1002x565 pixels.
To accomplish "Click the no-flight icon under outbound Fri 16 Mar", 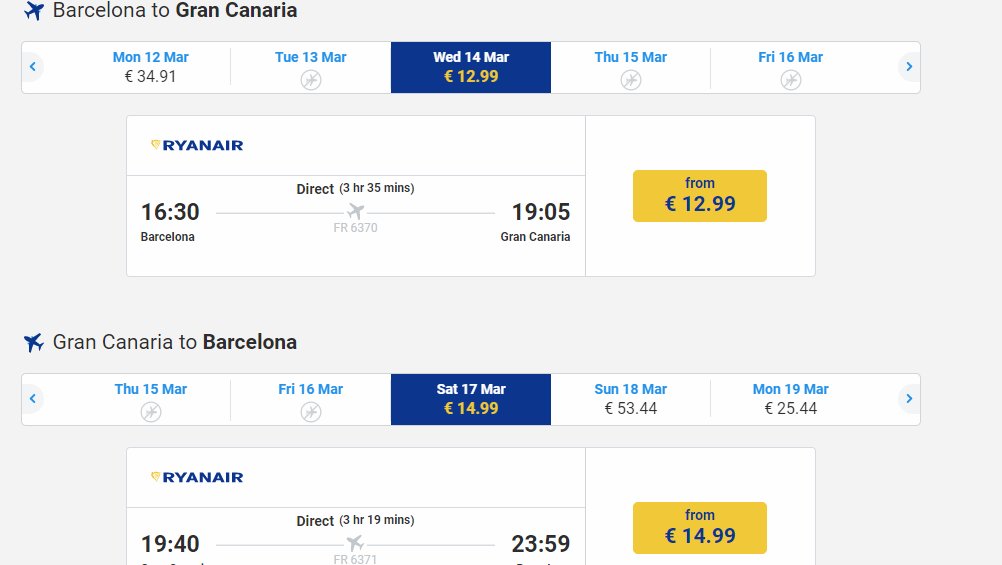I will (790, 80).
